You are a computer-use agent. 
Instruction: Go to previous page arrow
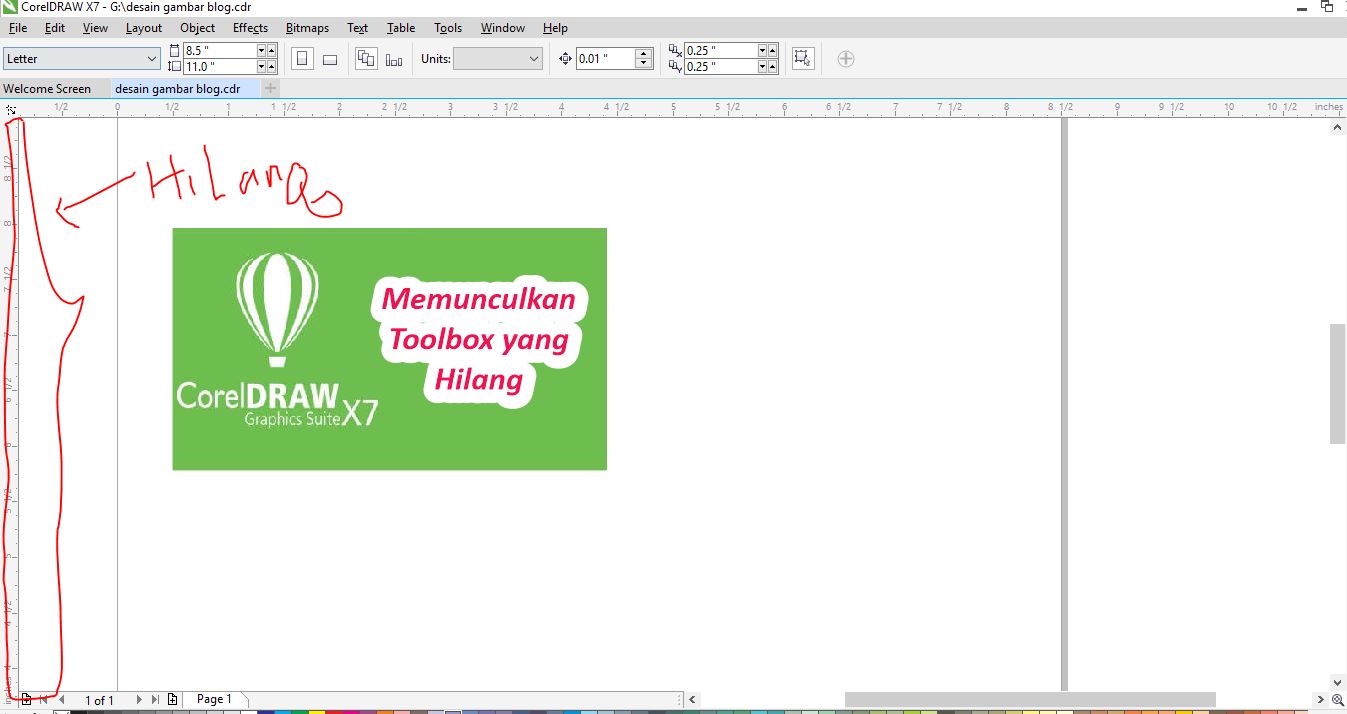[x=61, y=700]
